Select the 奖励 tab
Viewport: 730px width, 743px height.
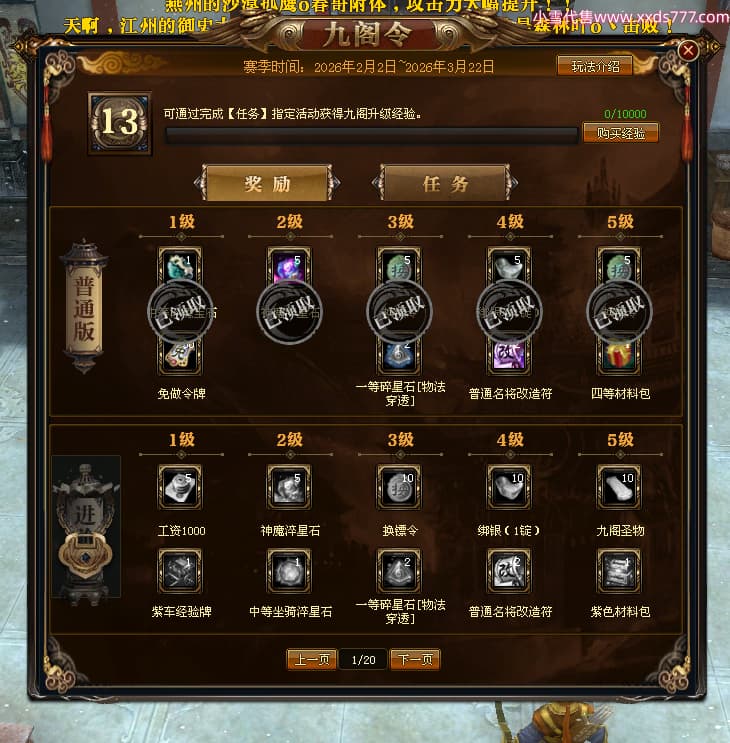pos(267,183)
